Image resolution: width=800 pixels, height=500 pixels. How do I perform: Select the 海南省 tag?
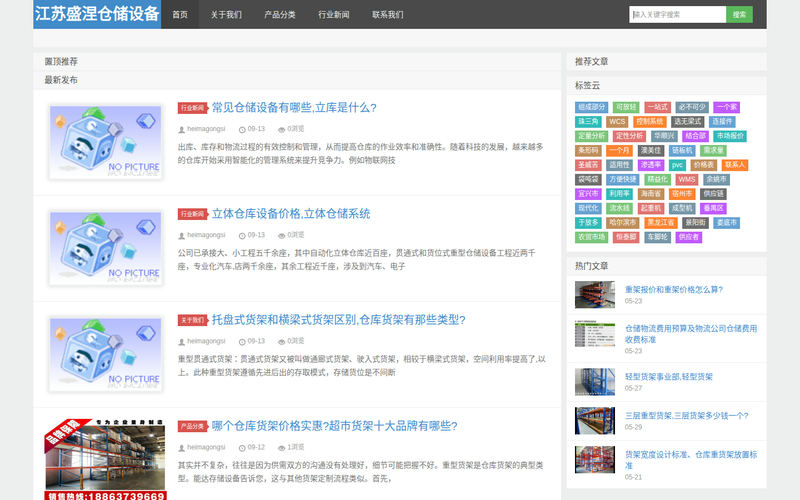(651, 194)
